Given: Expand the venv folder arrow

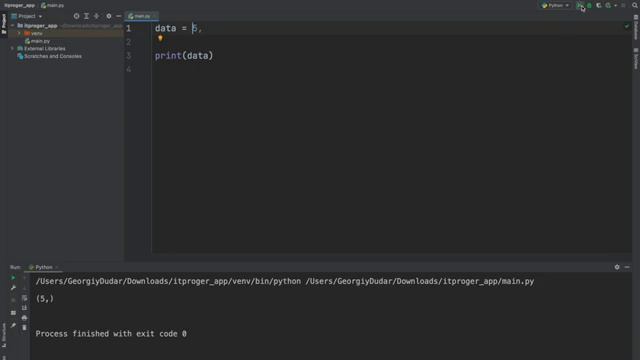Looking at the screenshot, I should pyautogui.click(x=19, y=33).
